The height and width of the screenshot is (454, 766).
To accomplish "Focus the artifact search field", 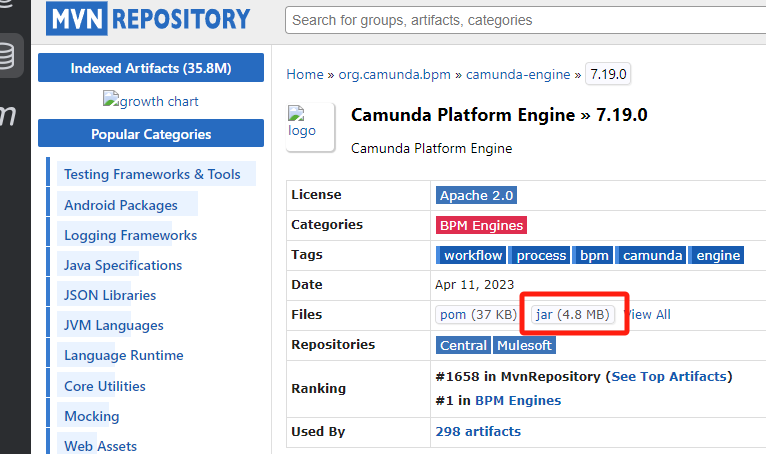I will point(525,20).
